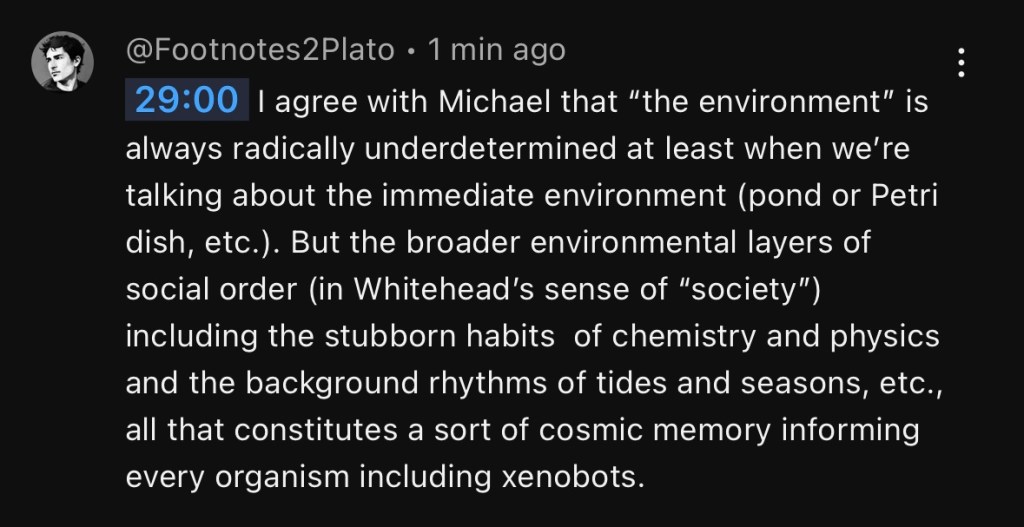Click the commenter's profile avatar

(x=62, y=62)
